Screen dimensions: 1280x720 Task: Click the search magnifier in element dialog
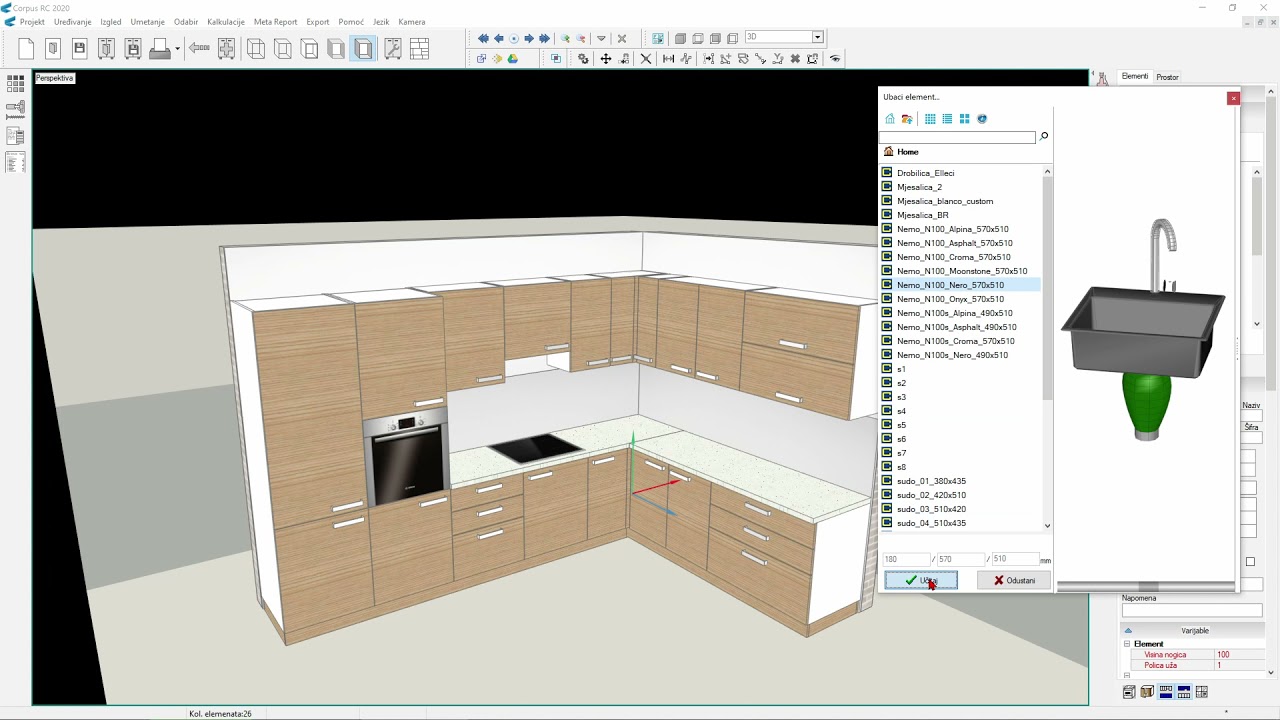pos(1044,136)
